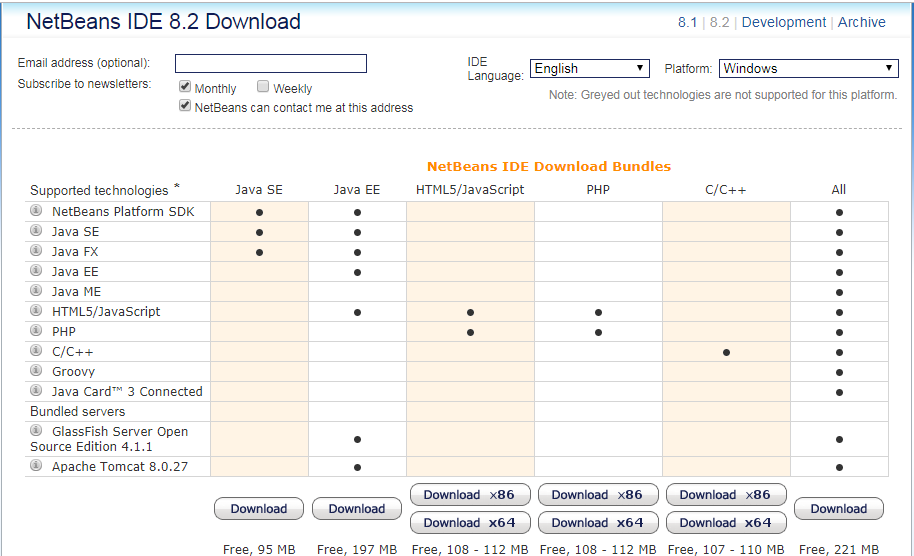The image size is (914, 556).
Task: Download HTML5/JavaScript bundle x86
Action: (x=470, y=495)
